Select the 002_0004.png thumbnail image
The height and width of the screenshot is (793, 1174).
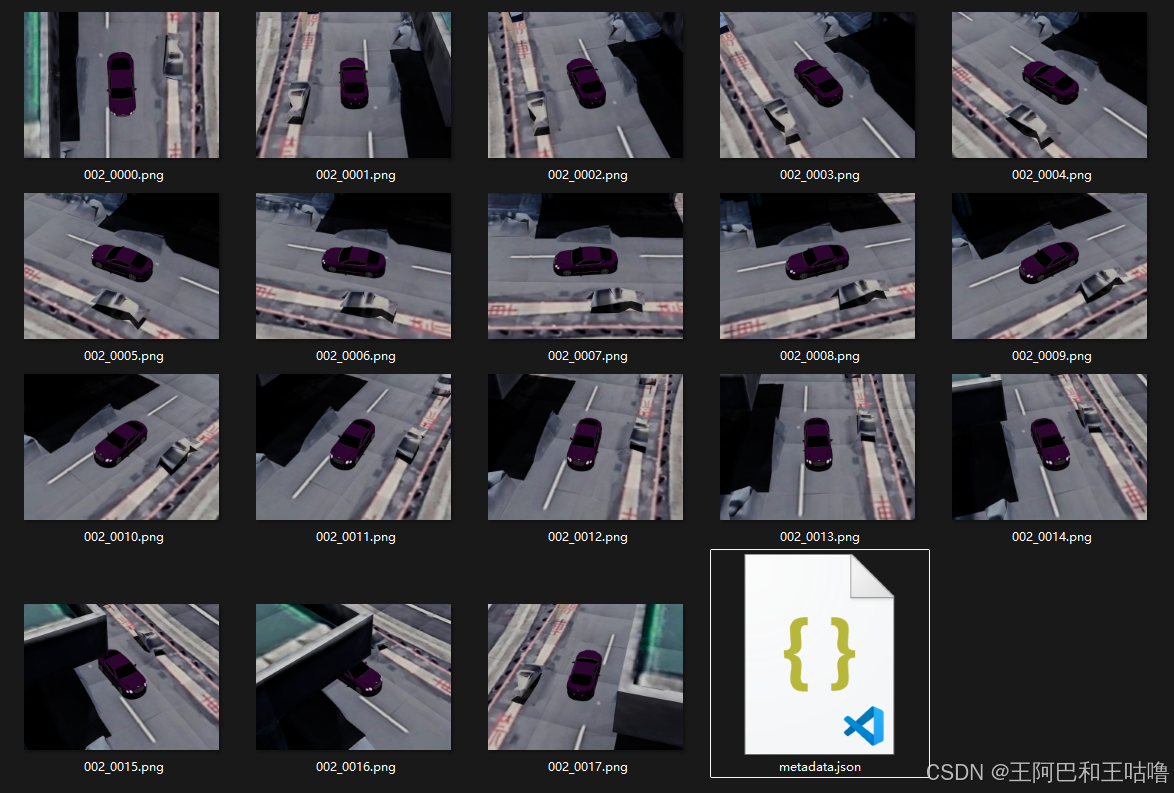pos(1050,85)
